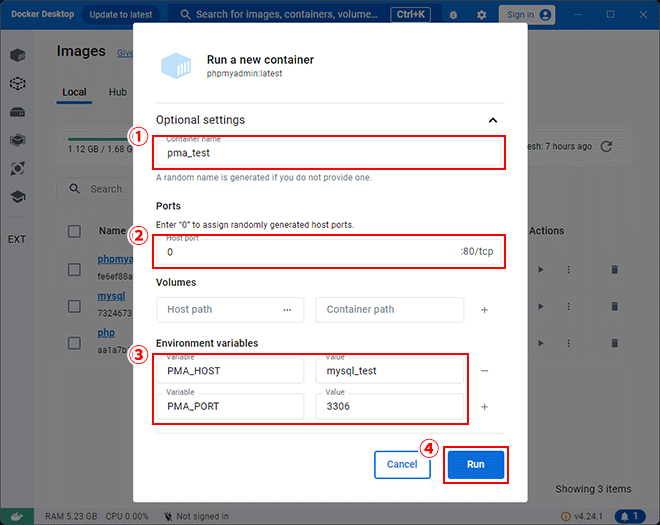
Task: Open Learning Center graduation cap icon
Action: 18,198
